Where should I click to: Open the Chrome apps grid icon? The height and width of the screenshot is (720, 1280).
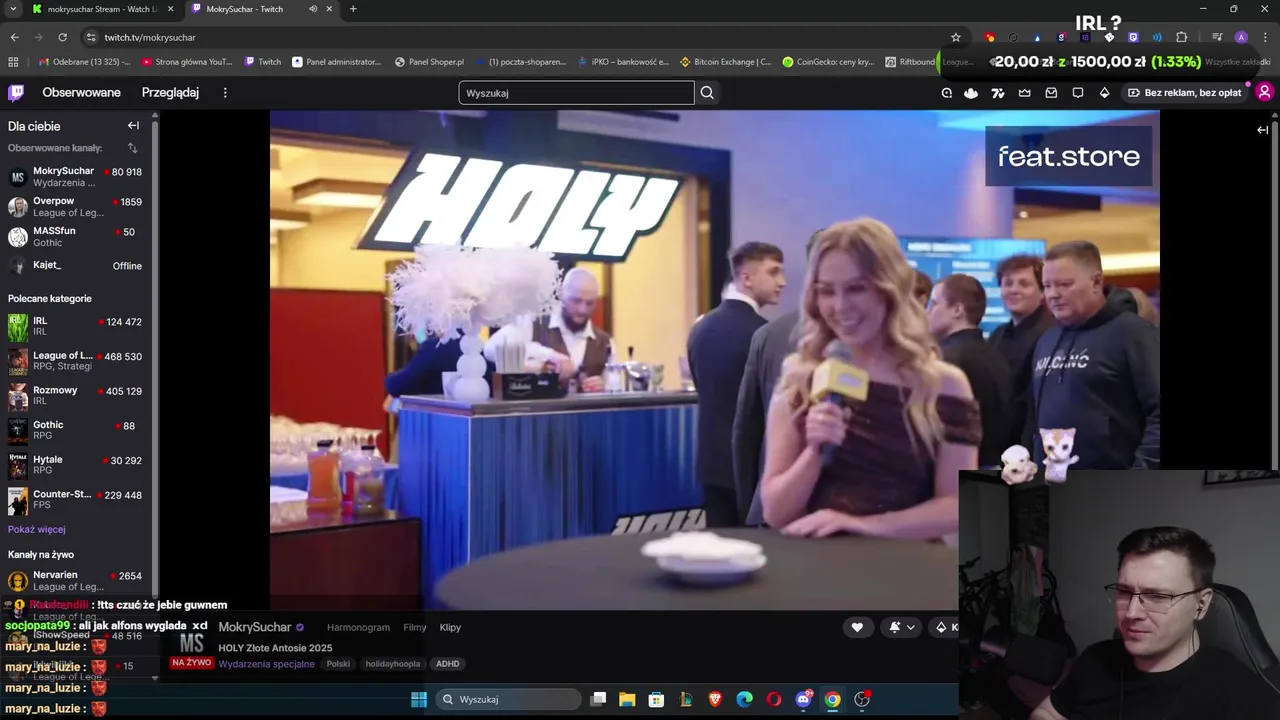[x=13, y=62]
